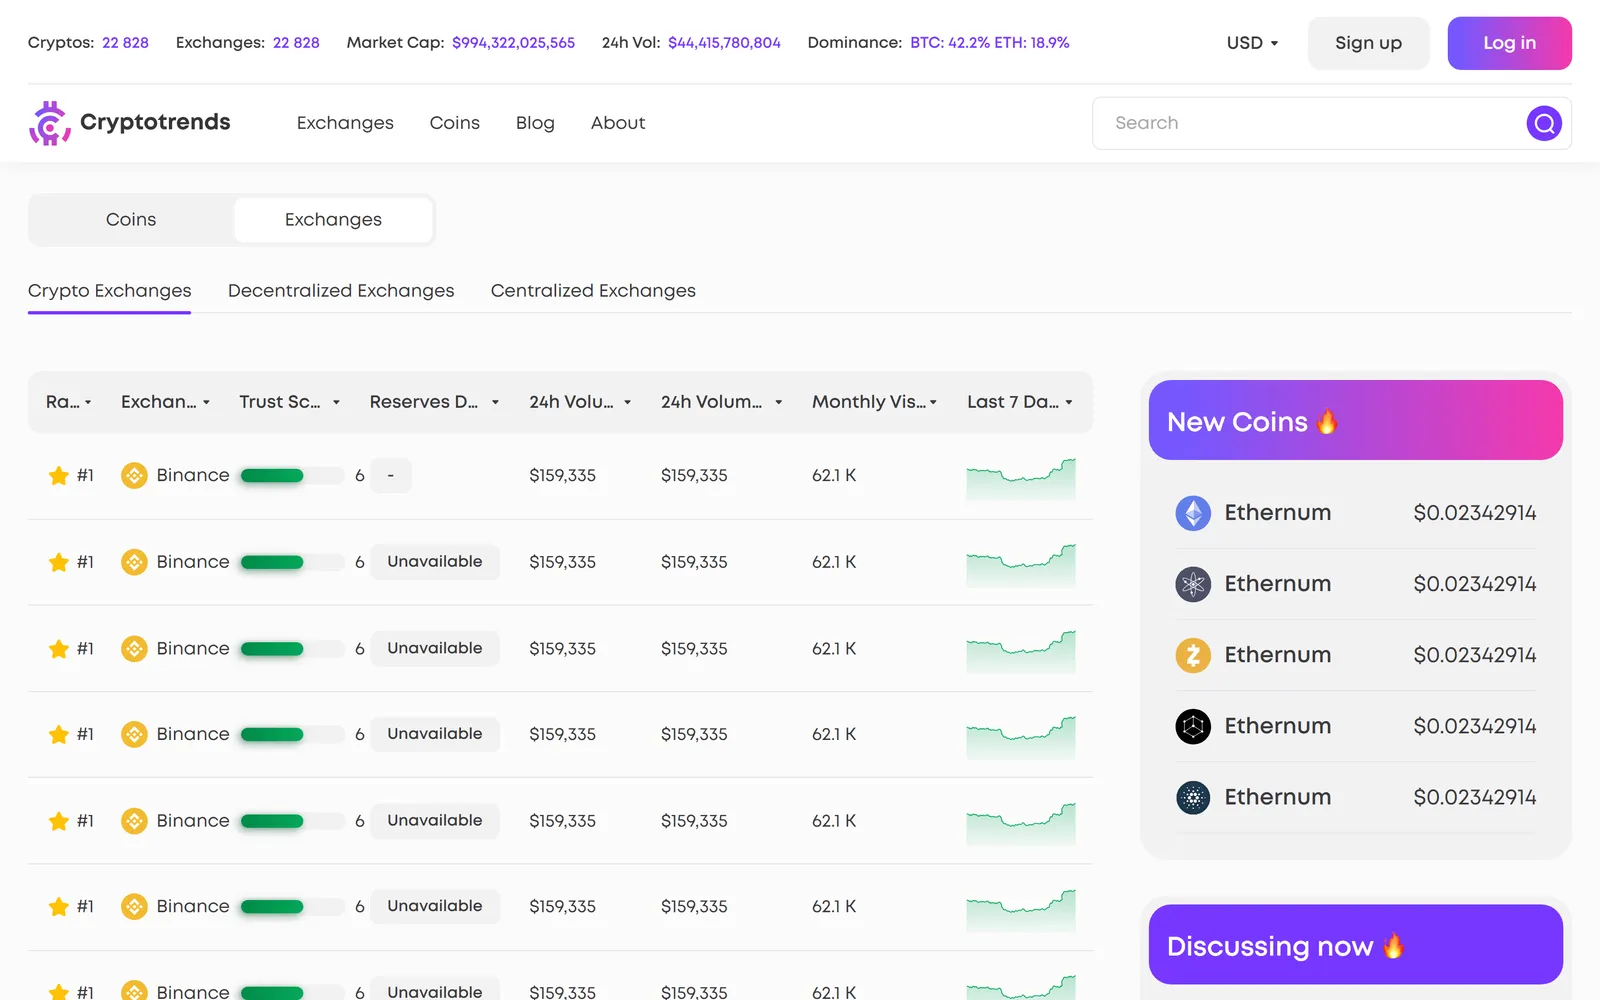Sort by the '24h Volum...' column header
The height and width of the screenshot is (1000, 1600).
tap(722, 402)
